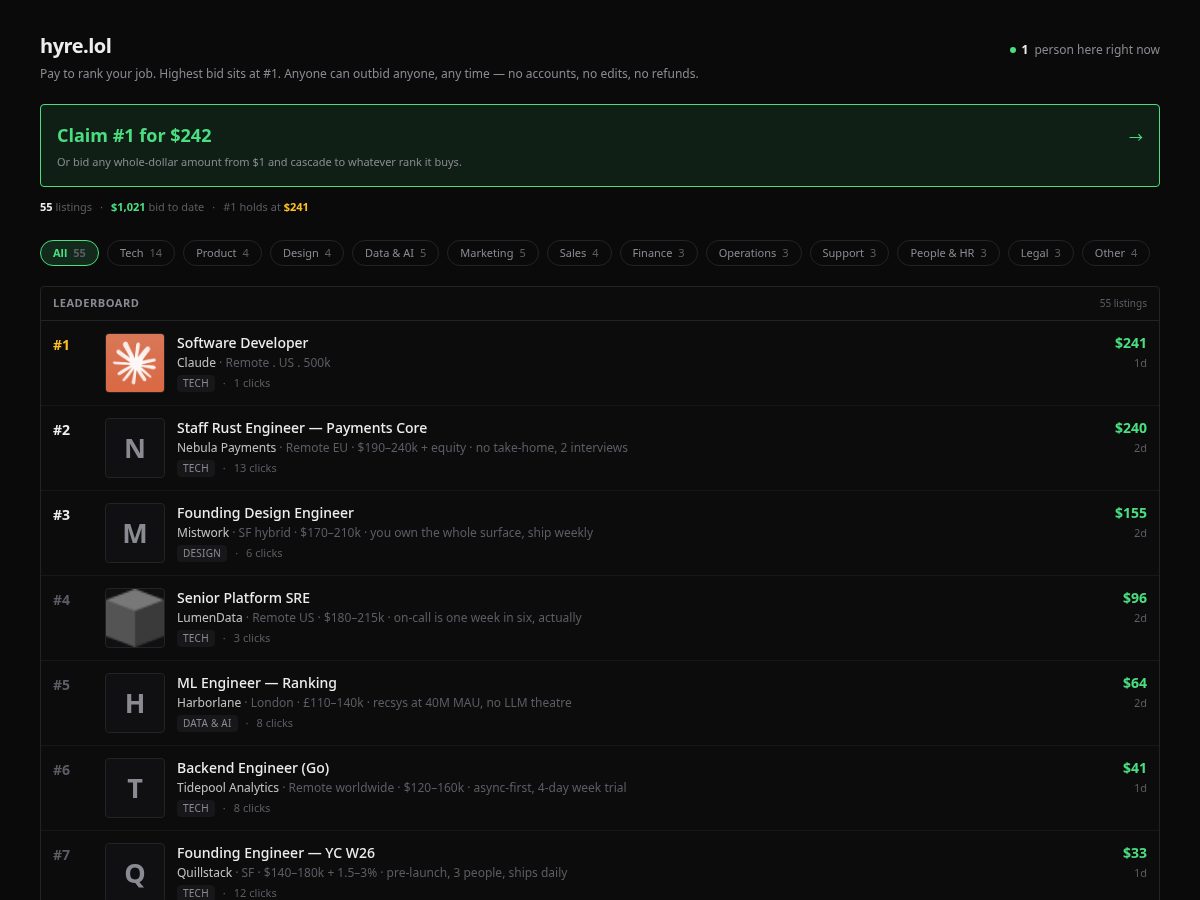Open Staff Rust Engineer — Payments Core listing
The height and width of the screenshot is (900, 1200).
(302, 428)
